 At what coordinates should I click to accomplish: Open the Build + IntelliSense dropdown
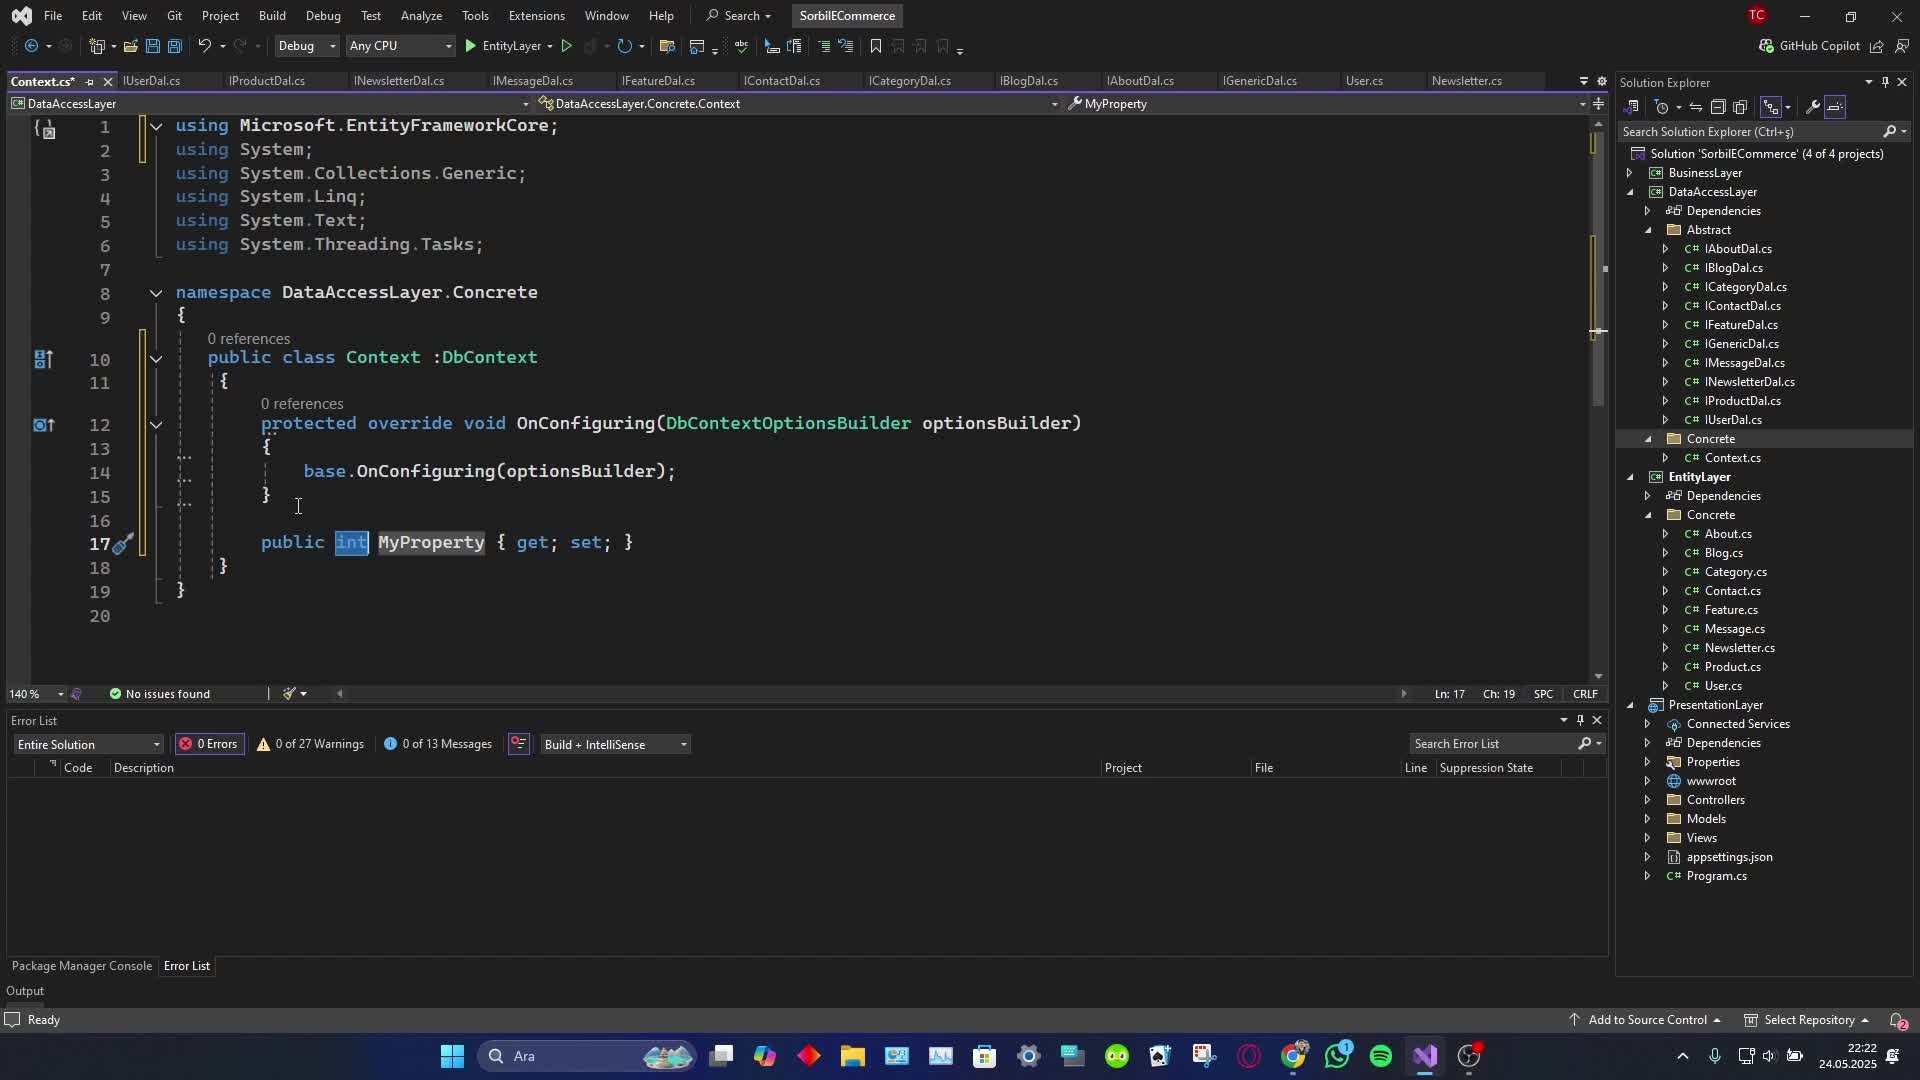614,744
